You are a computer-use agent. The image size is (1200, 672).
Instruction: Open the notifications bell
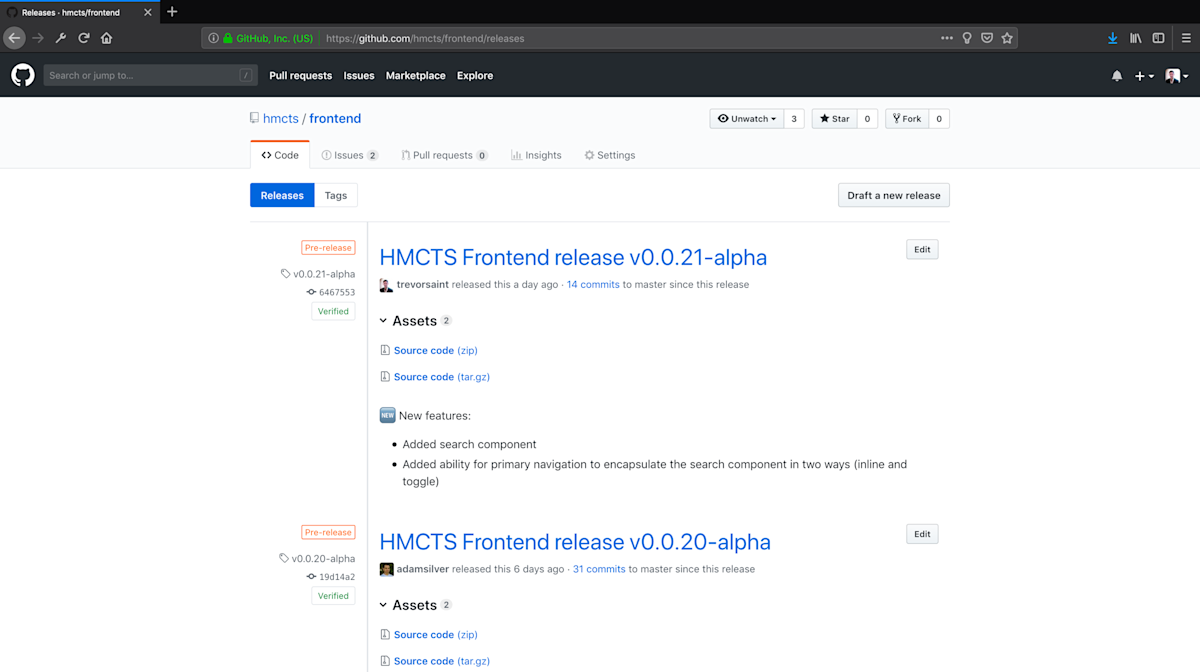coord(1117,76)
